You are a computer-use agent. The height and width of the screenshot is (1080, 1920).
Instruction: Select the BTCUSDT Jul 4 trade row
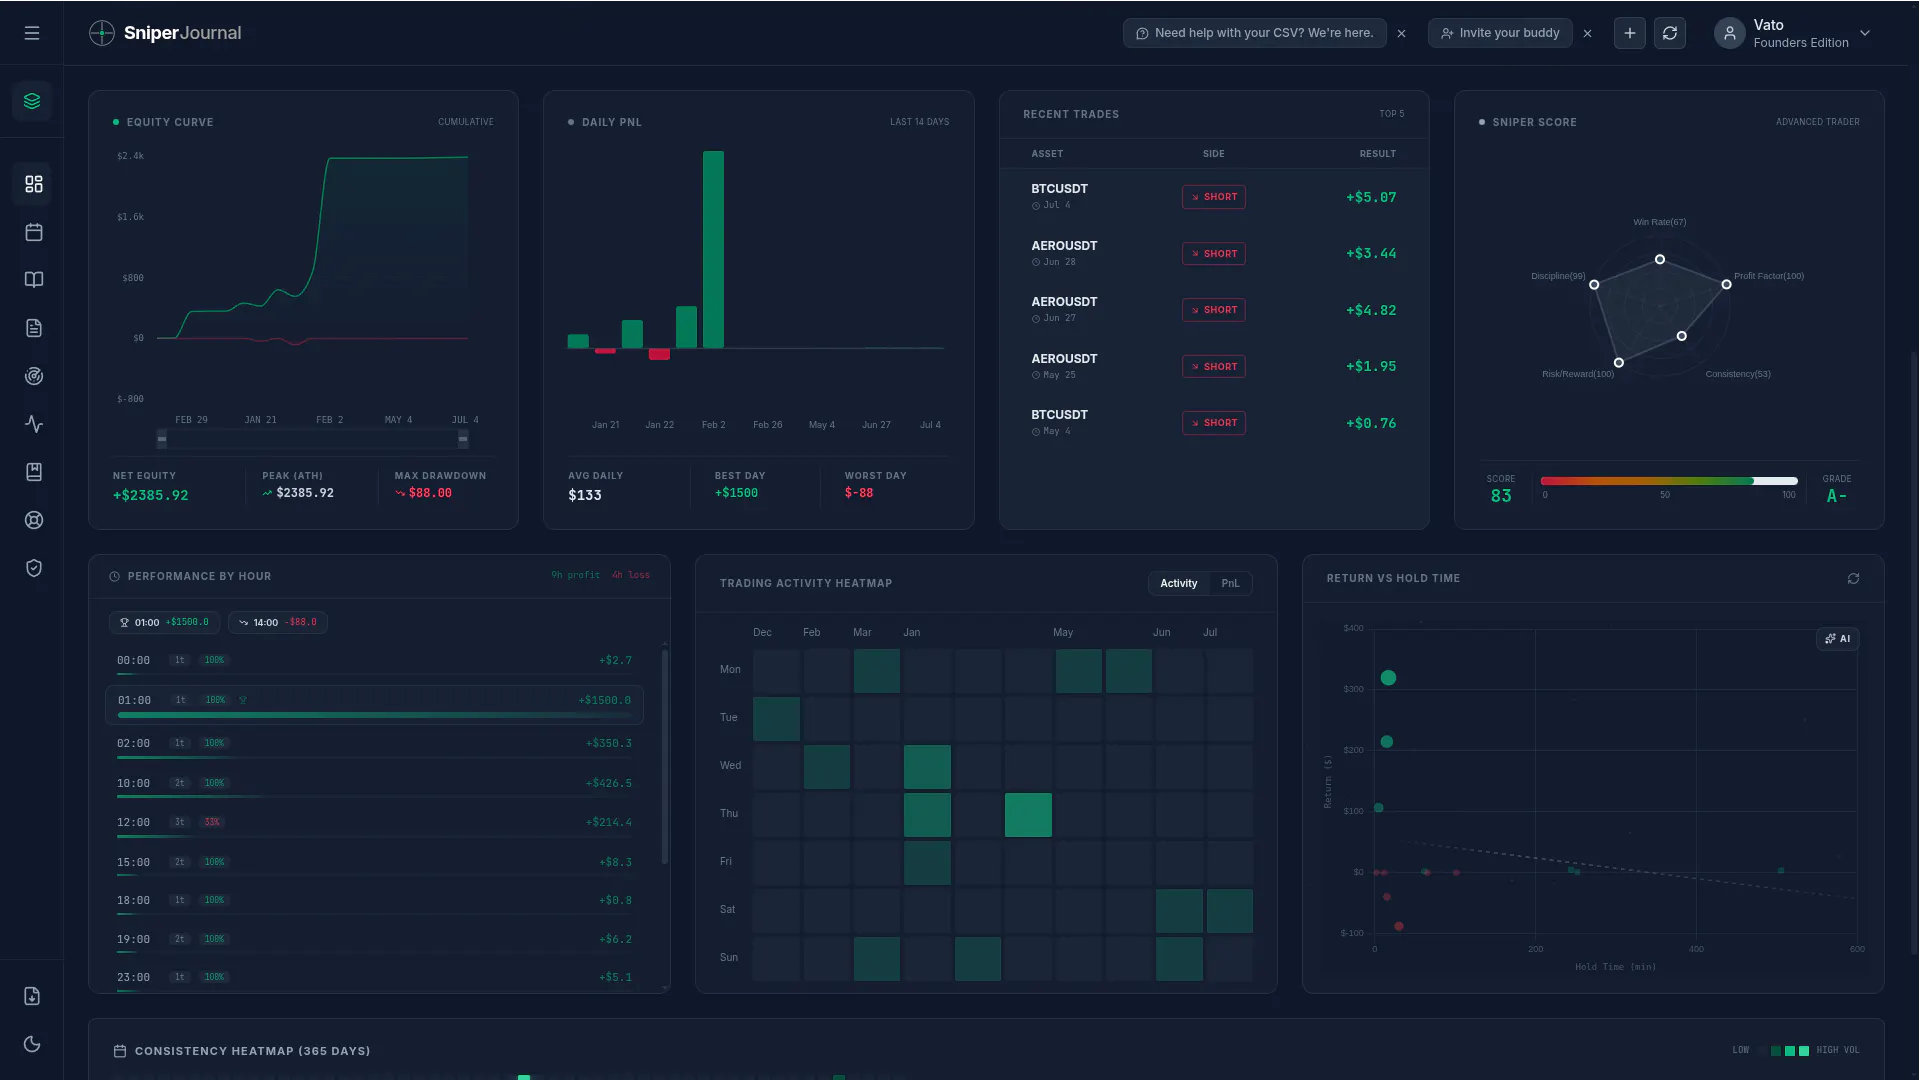tap(1214, 197)
